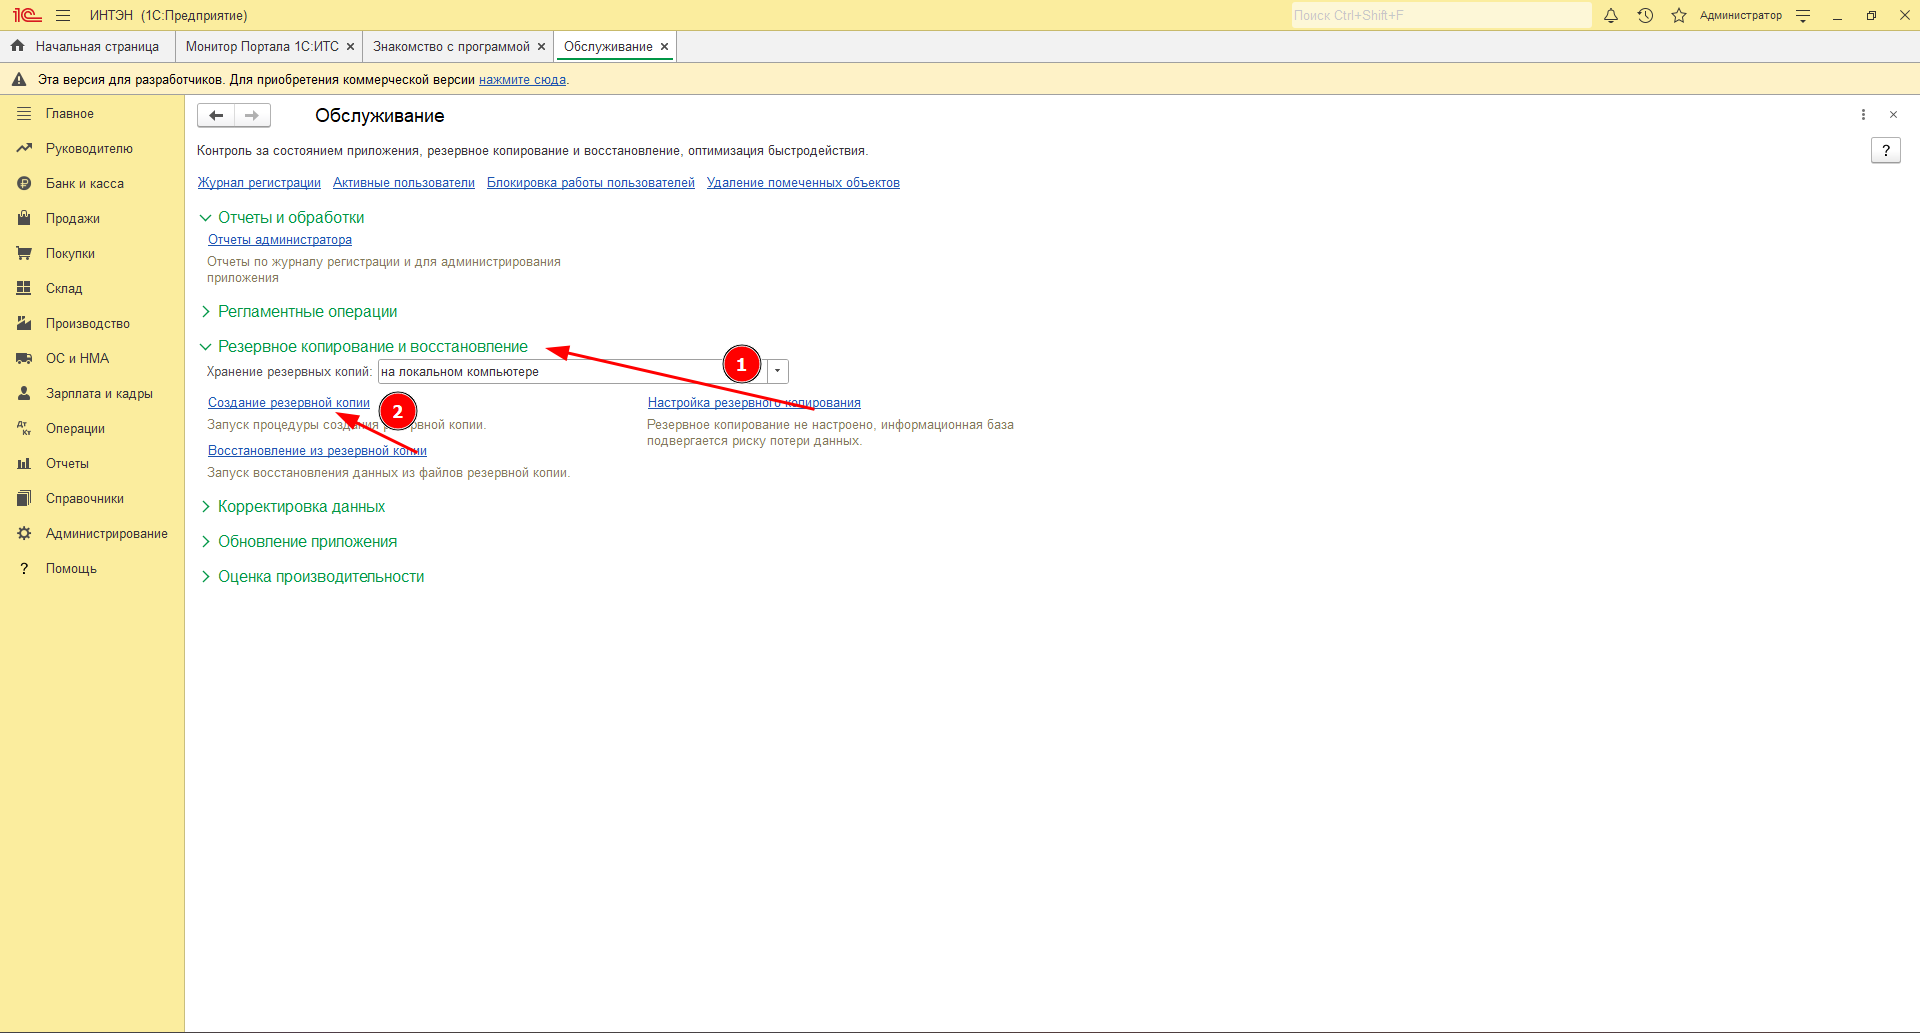
Task: Click the Зарплата и кадры person icon
Action: 24,394
